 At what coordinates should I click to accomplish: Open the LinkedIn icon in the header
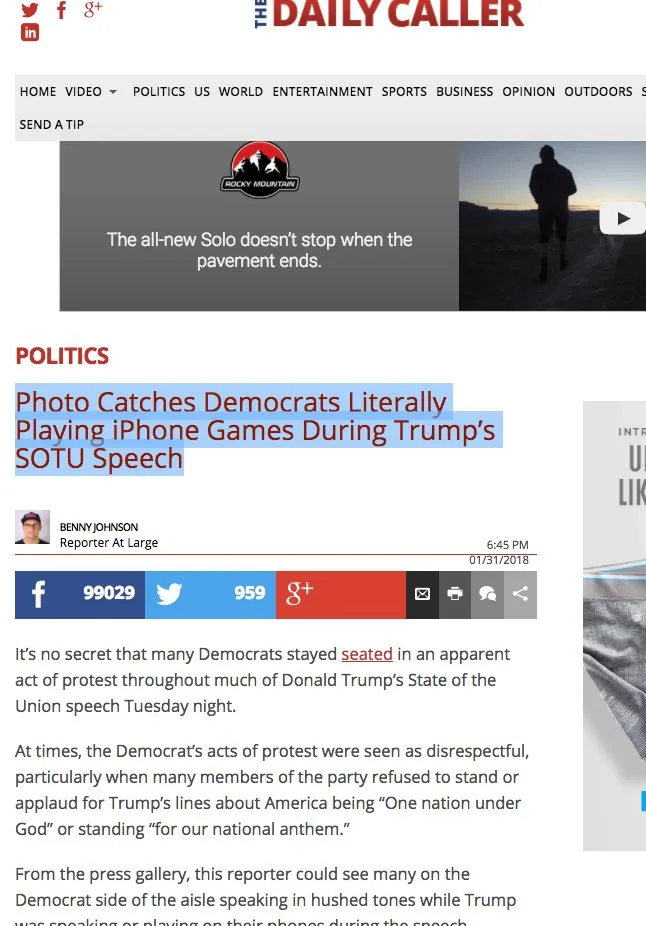[30, 32]
